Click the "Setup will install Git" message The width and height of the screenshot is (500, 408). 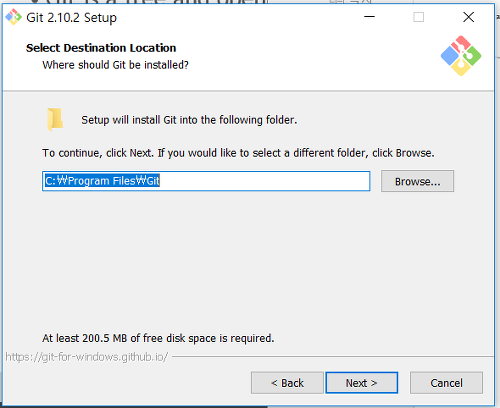[189, 120]
